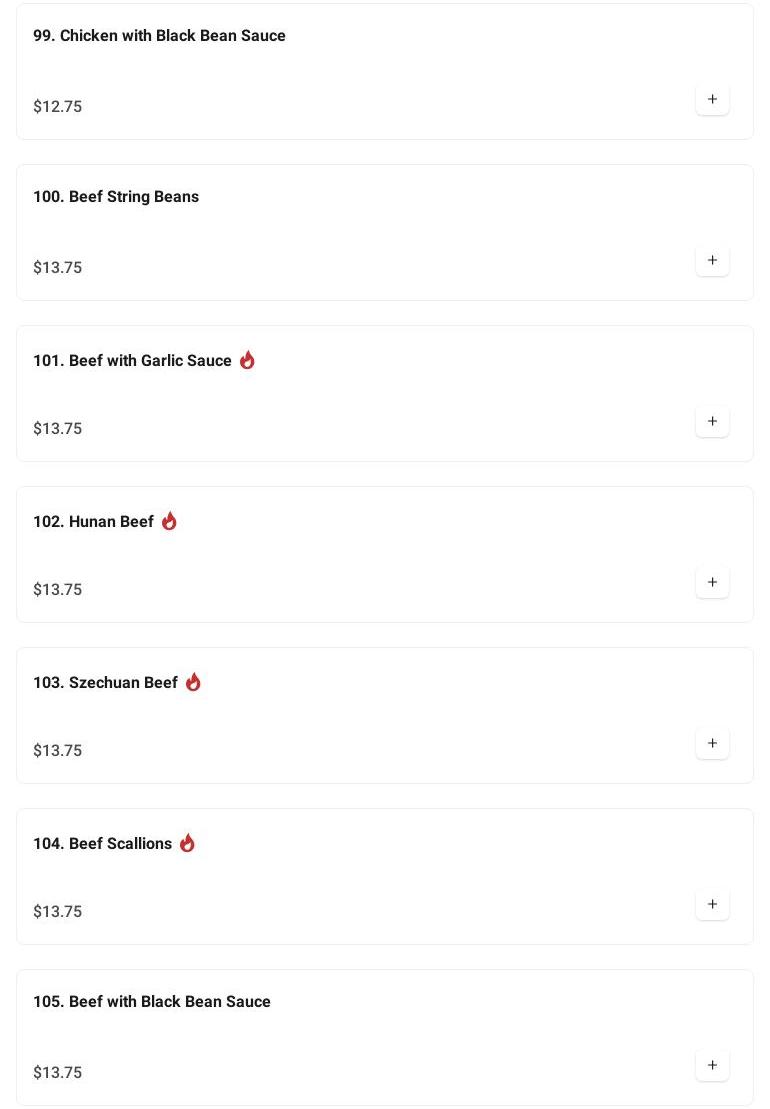Image resolution: width=770 pixels, height=1109 pixels.
Task: View 103. Szechuan Beef item title
Action: click(x=105, y=683)
